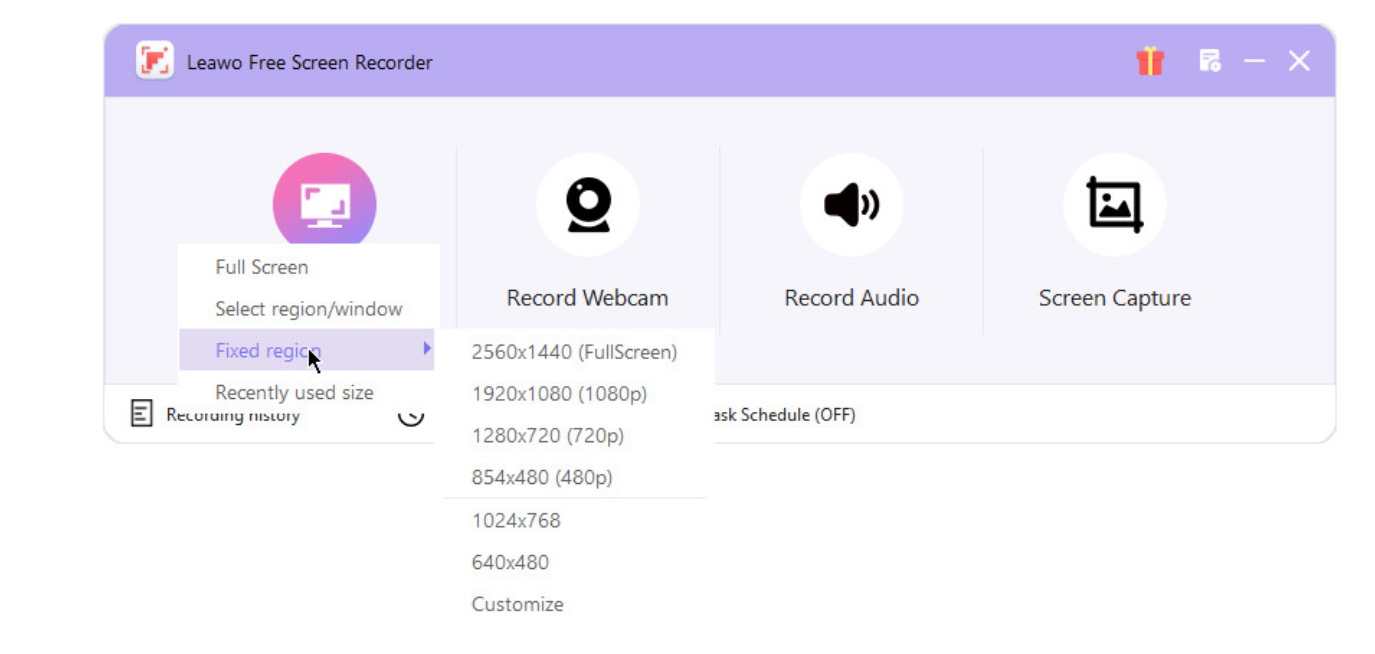Pick the 854x480 (480p) size
Screen dimensions: 1375x654
tap(541, 478)
